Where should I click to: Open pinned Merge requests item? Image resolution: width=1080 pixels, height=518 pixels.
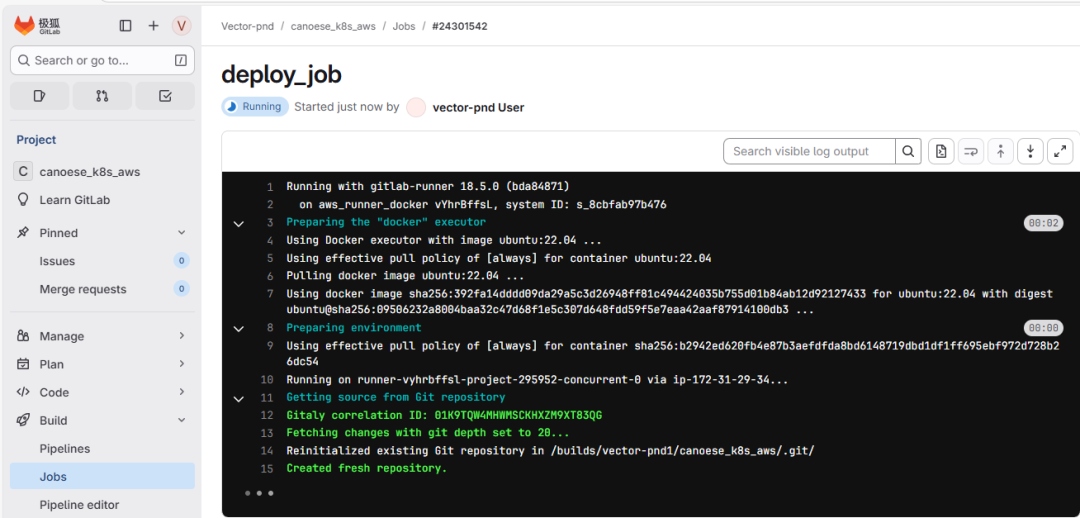coord(103,289)
